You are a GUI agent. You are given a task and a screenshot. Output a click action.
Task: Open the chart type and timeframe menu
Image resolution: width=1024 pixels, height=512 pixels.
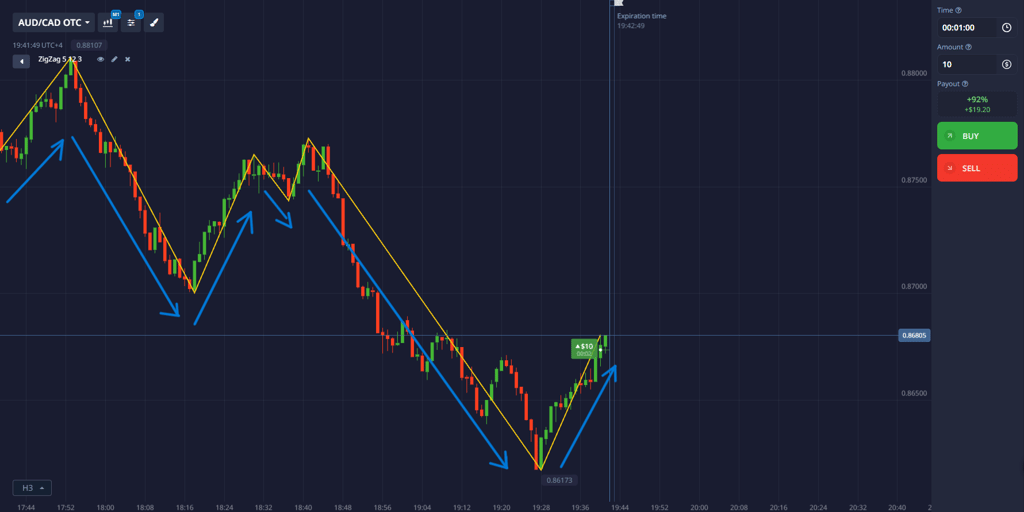point(108,22)
